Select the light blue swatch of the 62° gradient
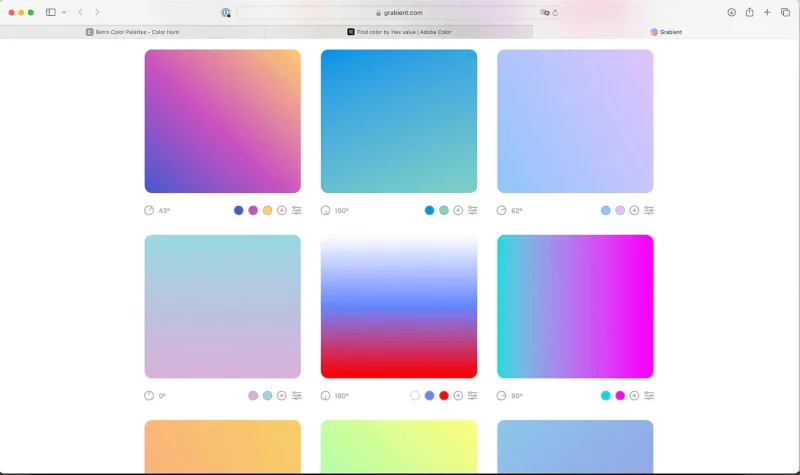 606,210
